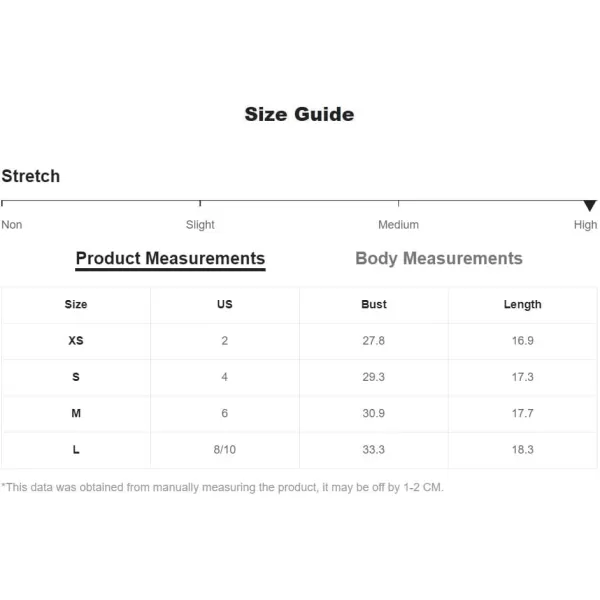Select the Product Measurements tab

pos(170,258)
